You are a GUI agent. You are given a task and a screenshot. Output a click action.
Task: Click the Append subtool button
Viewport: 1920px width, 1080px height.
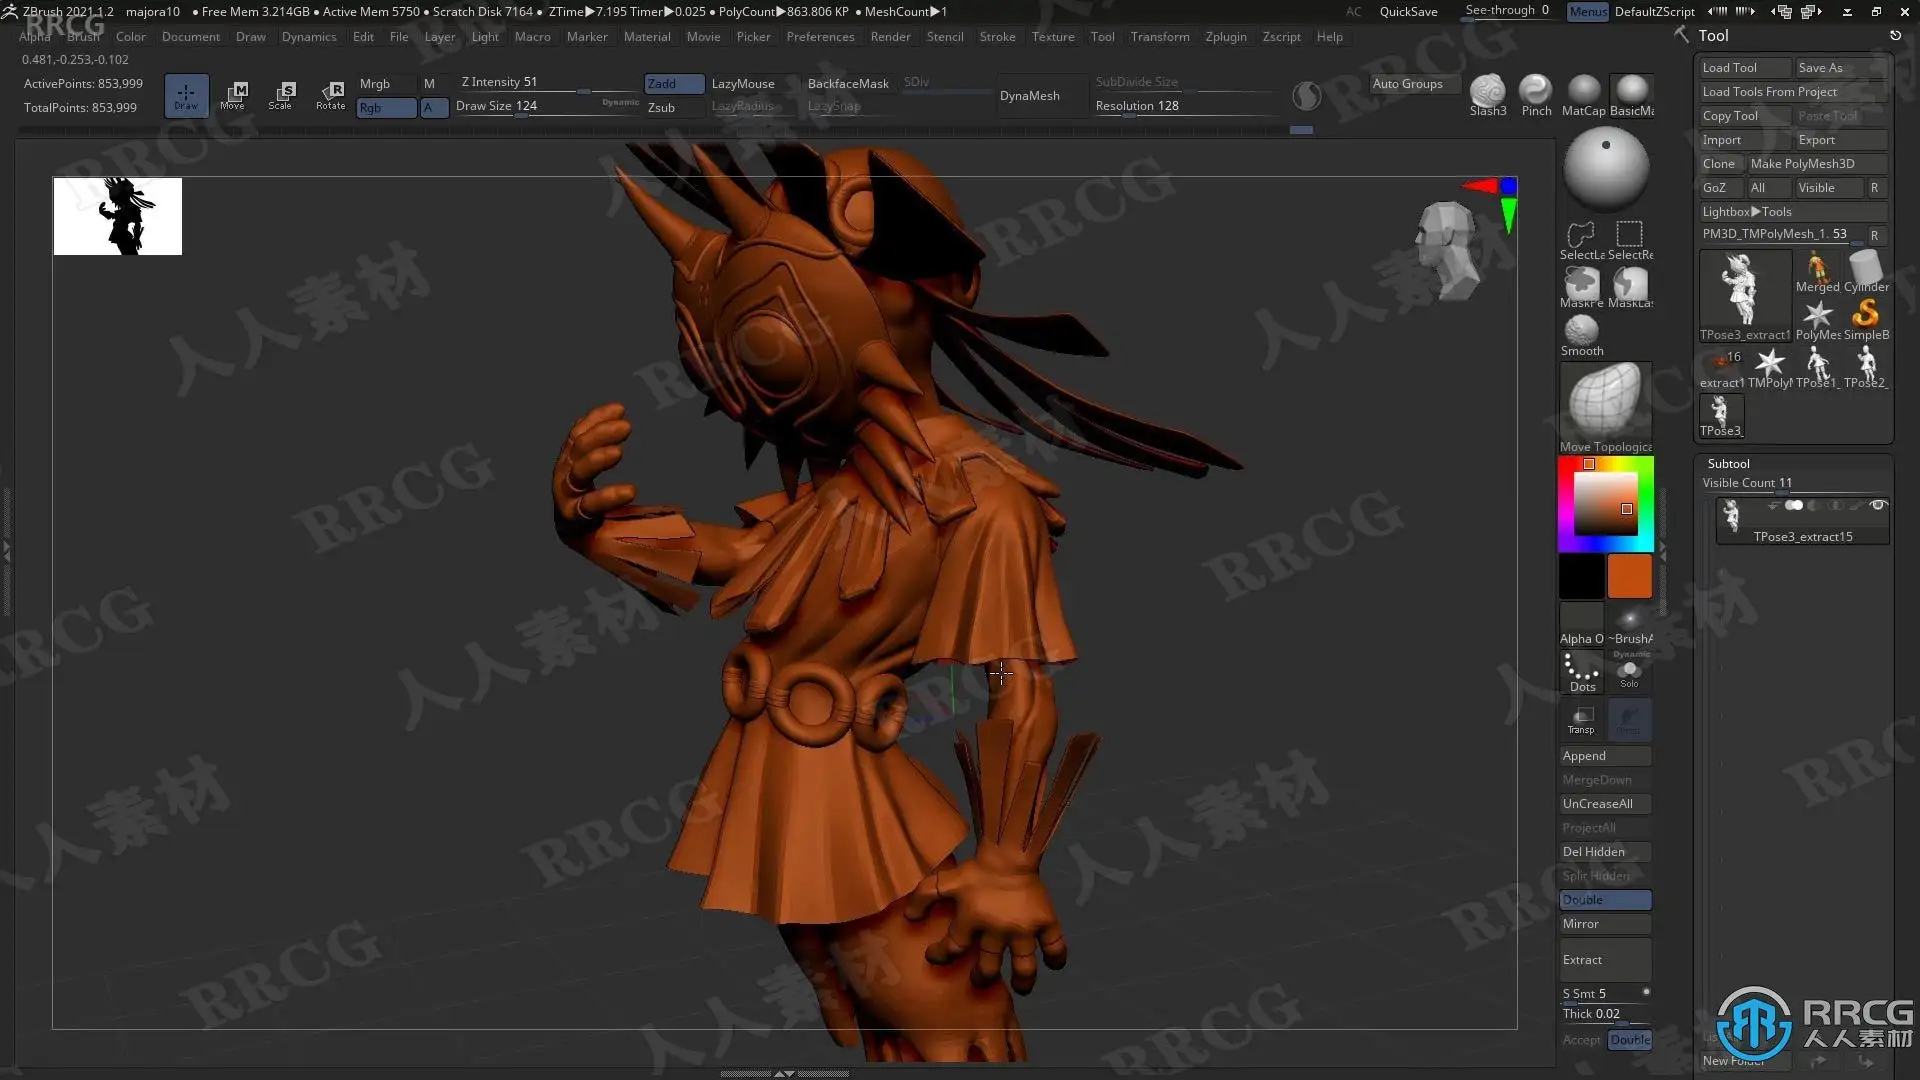[x=1605, y=756]
